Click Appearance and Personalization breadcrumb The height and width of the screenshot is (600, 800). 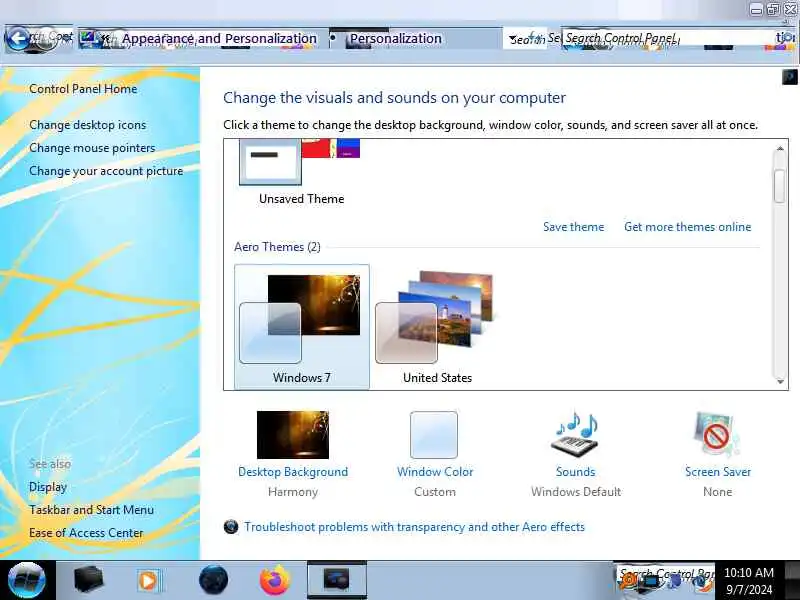pos(219,38)
